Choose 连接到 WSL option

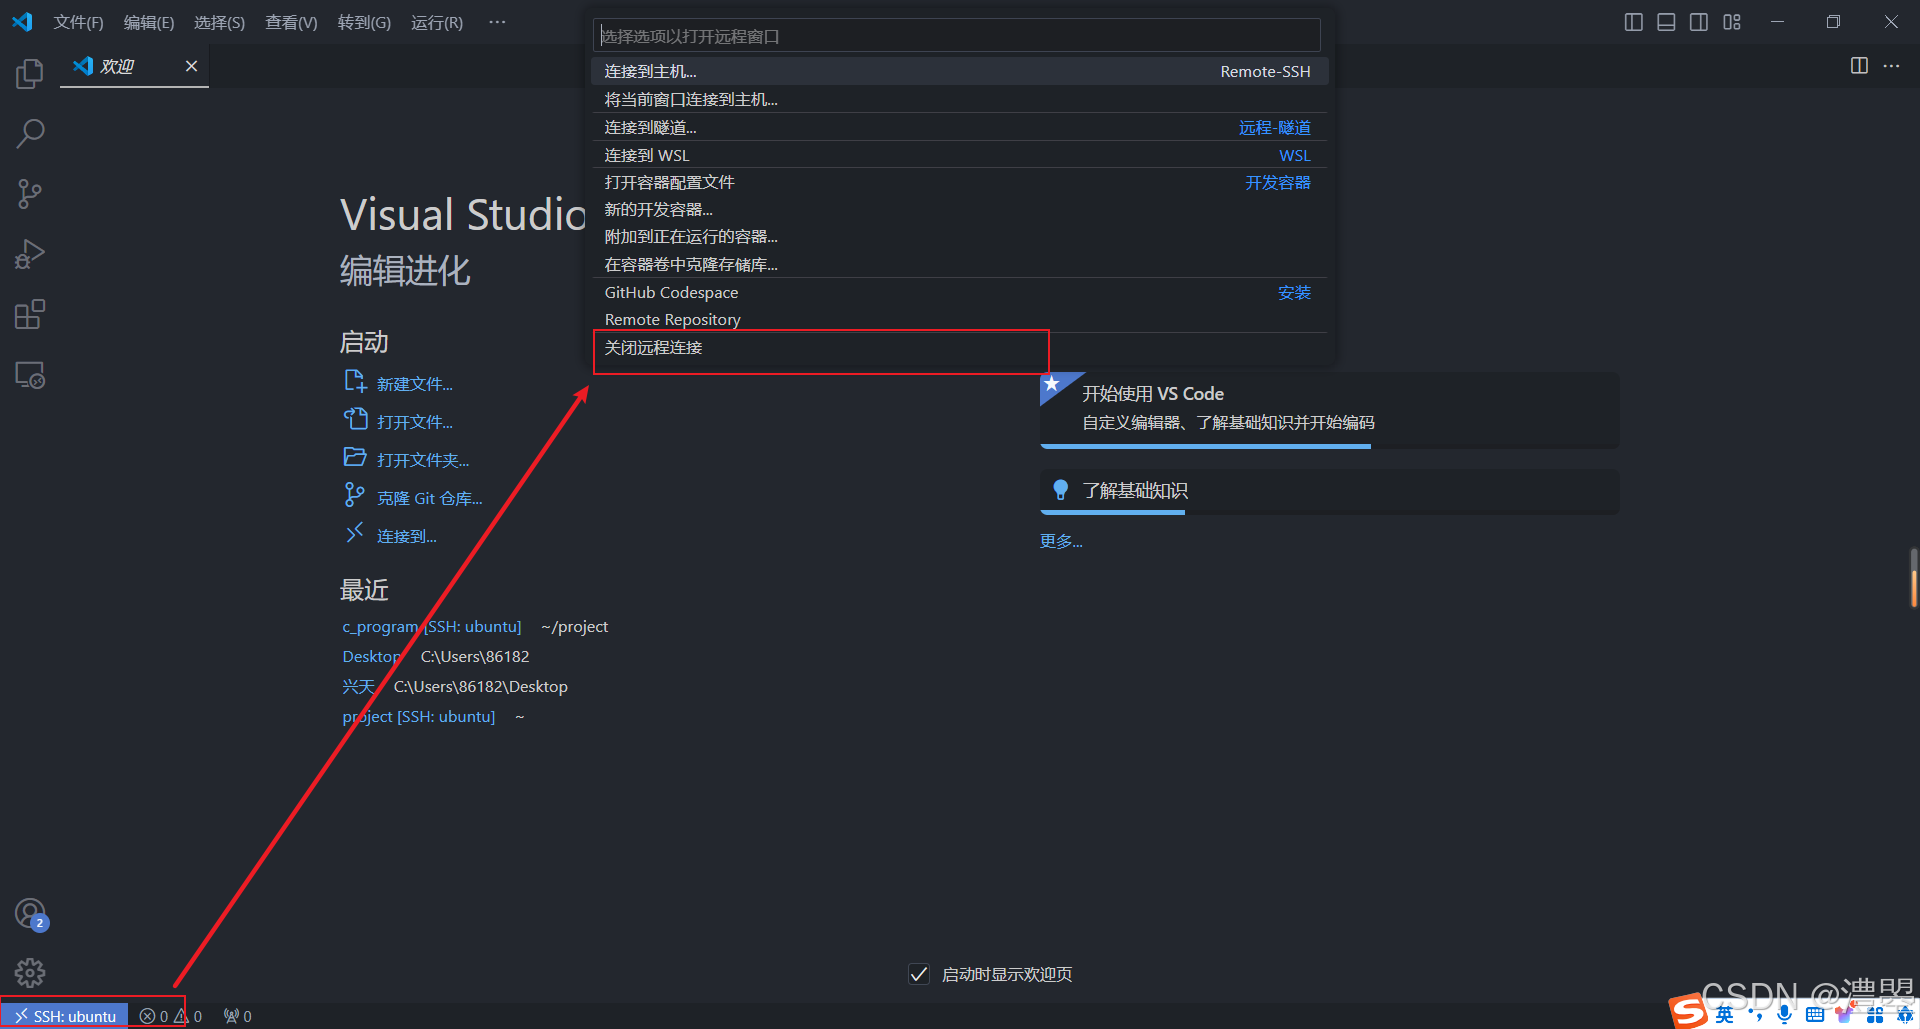959,155
